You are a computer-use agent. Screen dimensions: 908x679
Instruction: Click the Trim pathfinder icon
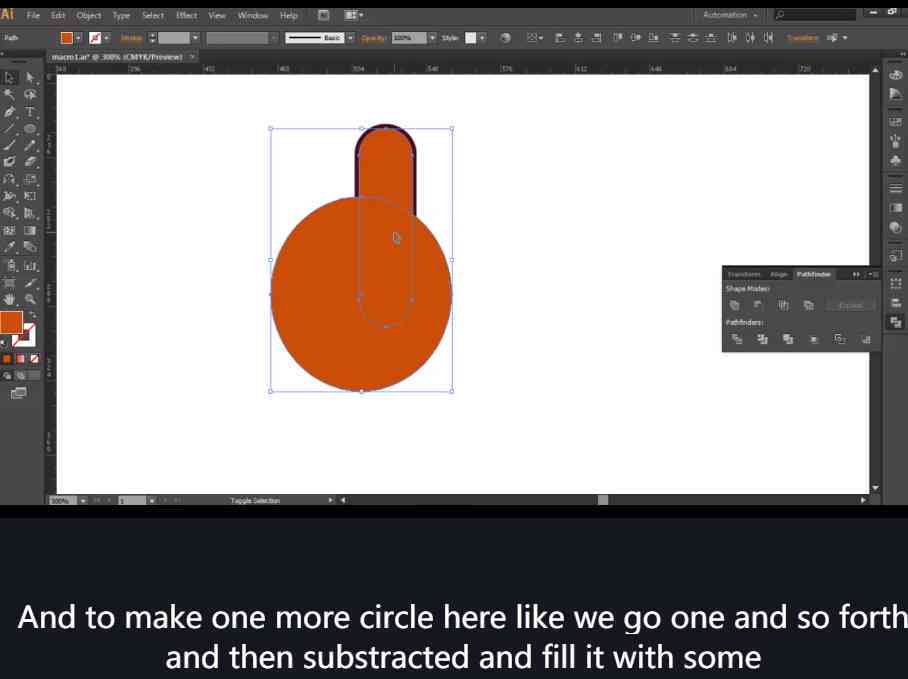coord(762,339)
